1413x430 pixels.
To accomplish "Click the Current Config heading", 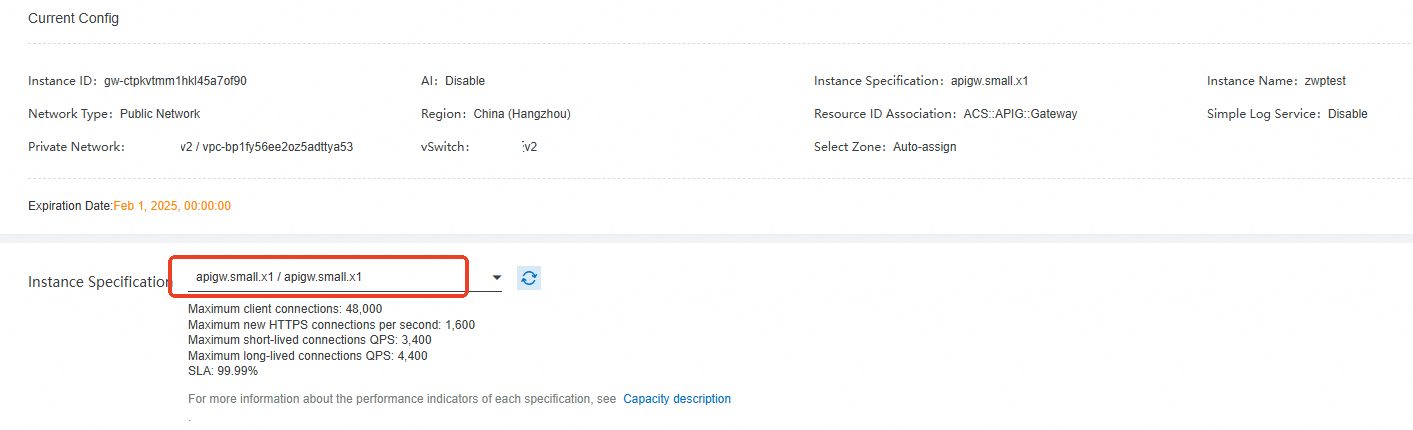I will coord(73,19).
